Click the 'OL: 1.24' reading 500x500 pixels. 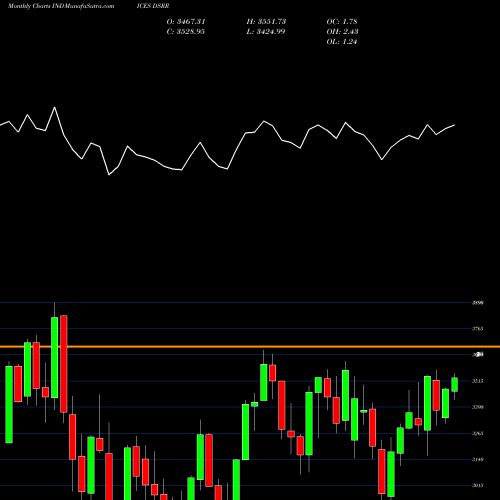(342, 42)
